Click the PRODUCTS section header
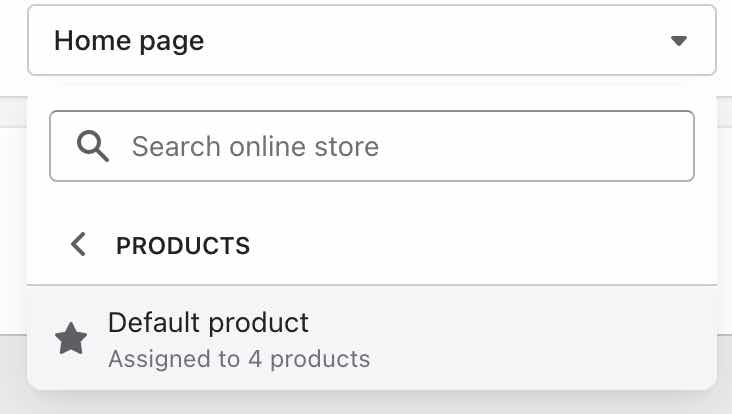Screen dimensions: 732x414 (183, 245)
